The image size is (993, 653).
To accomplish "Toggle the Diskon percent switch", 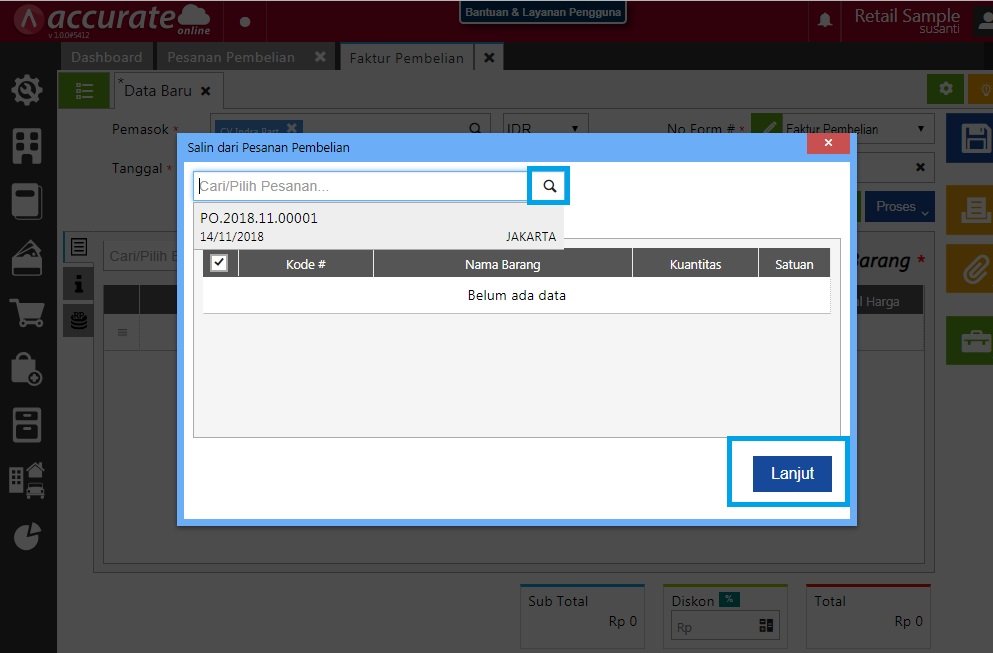I will (731, 599).
